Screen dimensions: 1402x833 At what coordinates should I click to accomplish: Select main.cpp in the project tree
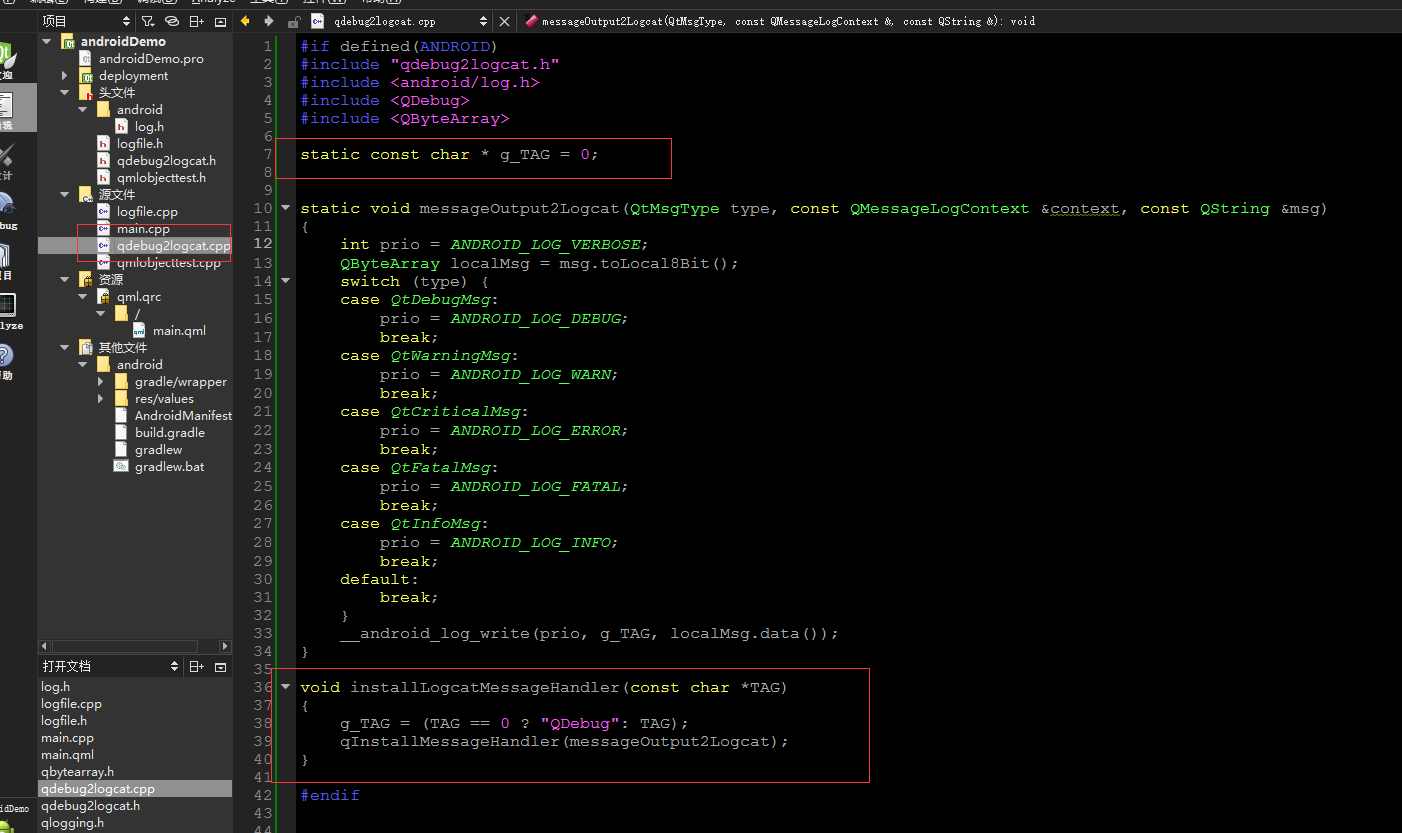143,228
